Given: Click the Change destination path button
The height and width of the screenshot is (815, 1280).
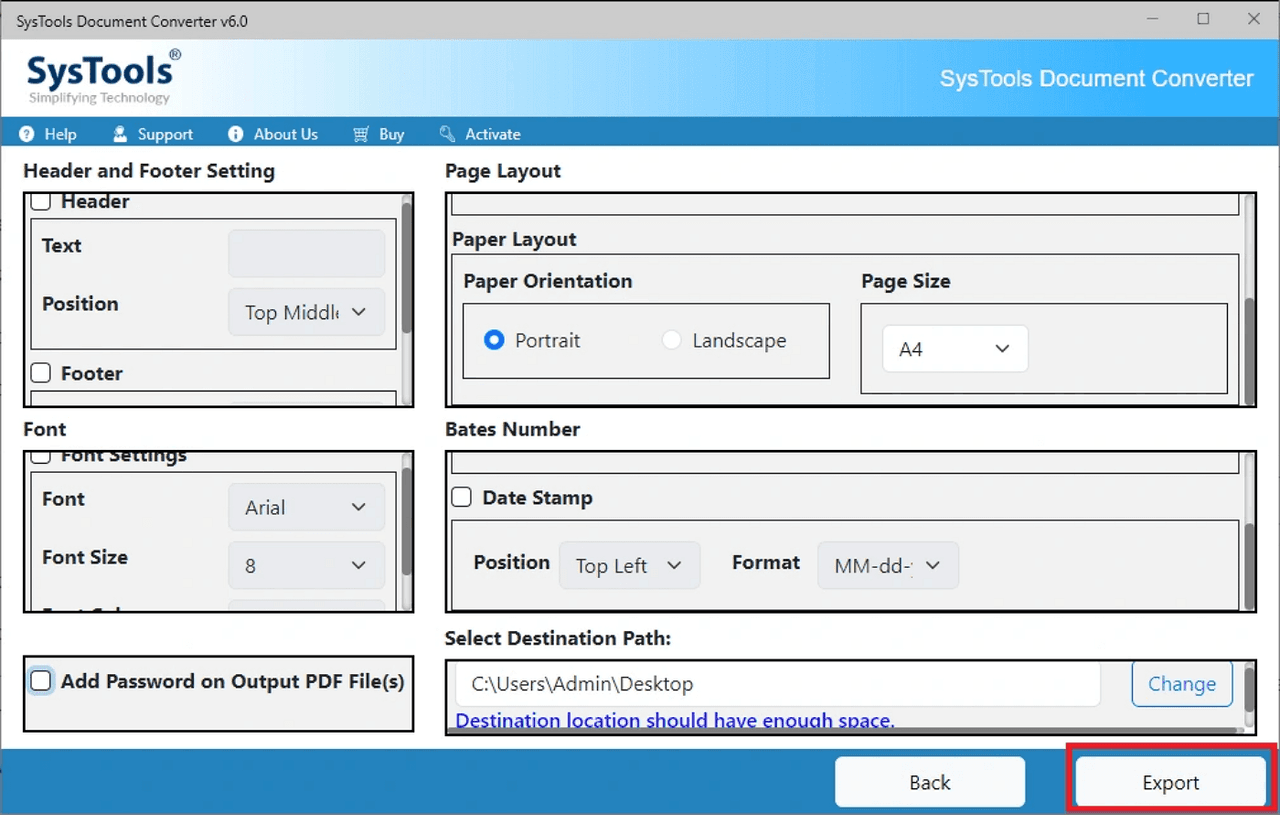Looking at the screenshot, I should tap(1181, 684).
